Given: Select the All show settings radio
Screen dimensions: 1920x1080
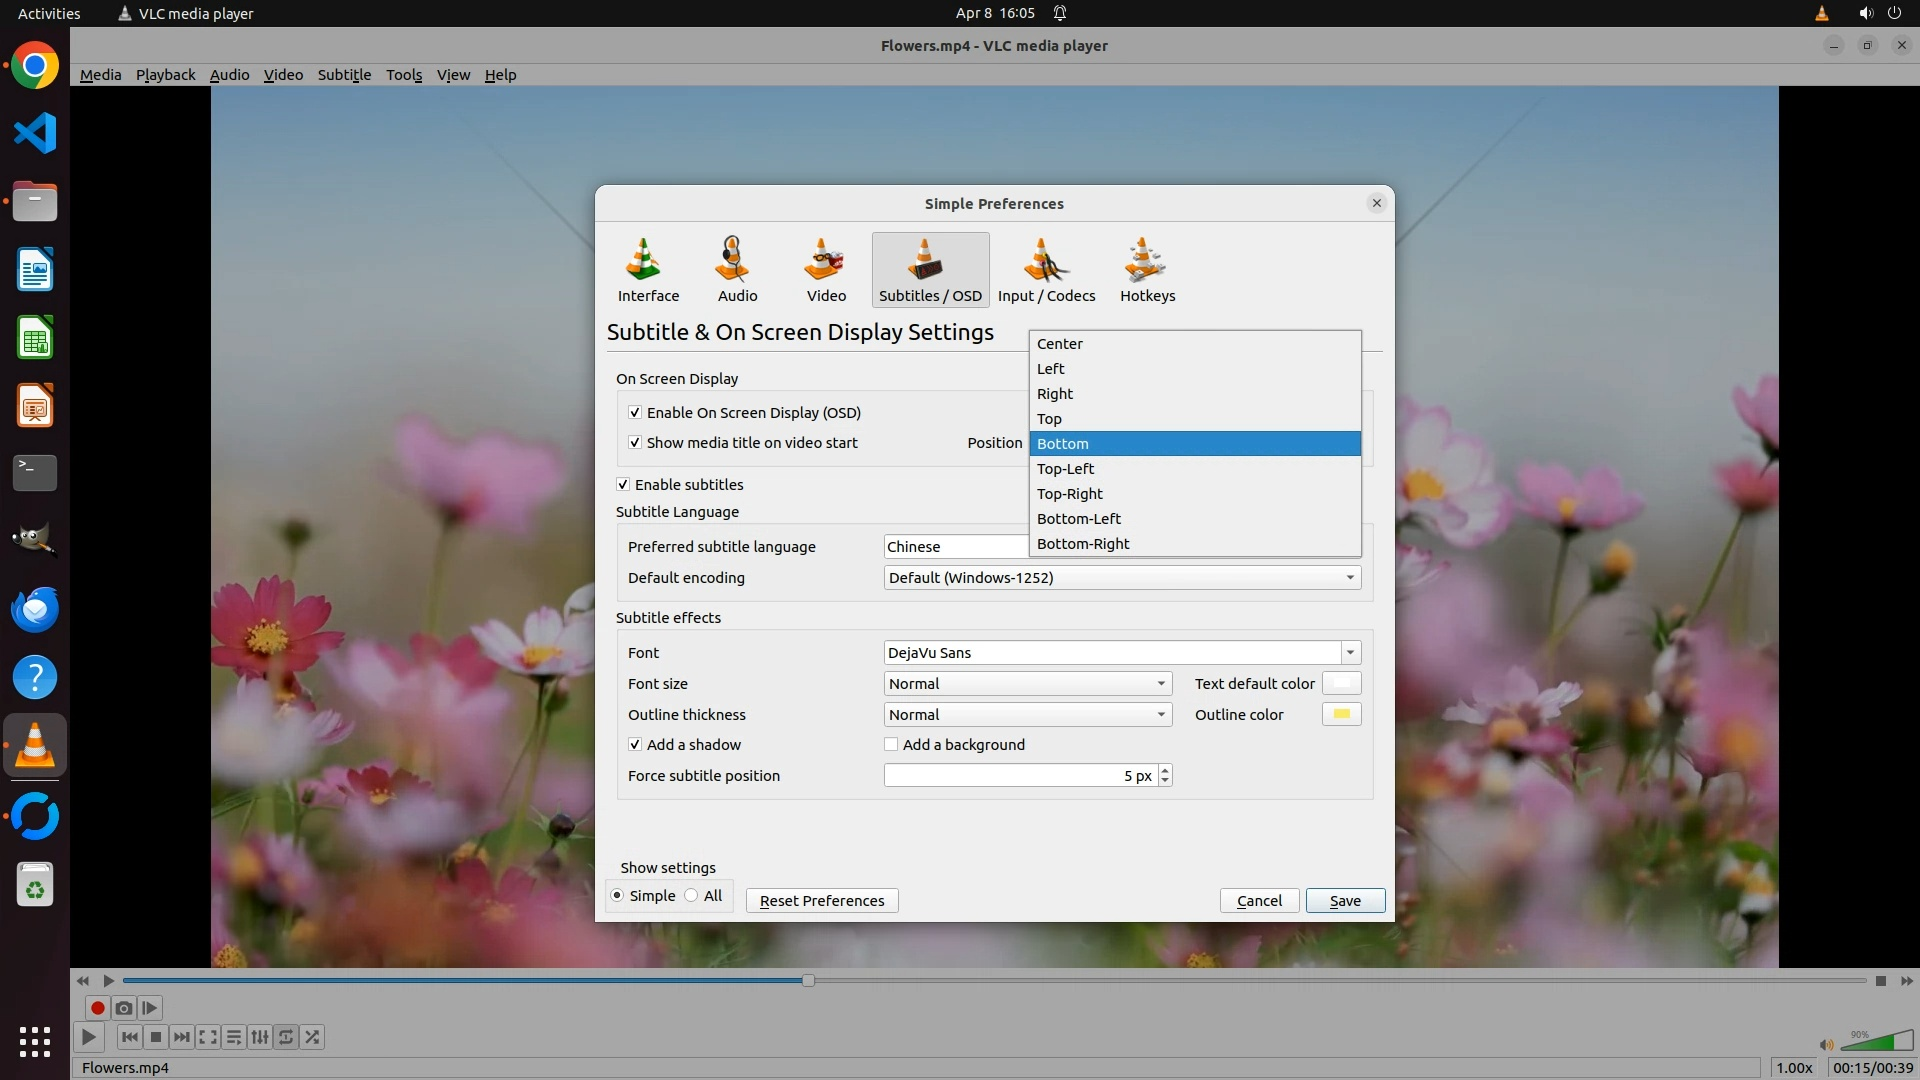Looking at the screenshot, I should (x=692, y=896).
